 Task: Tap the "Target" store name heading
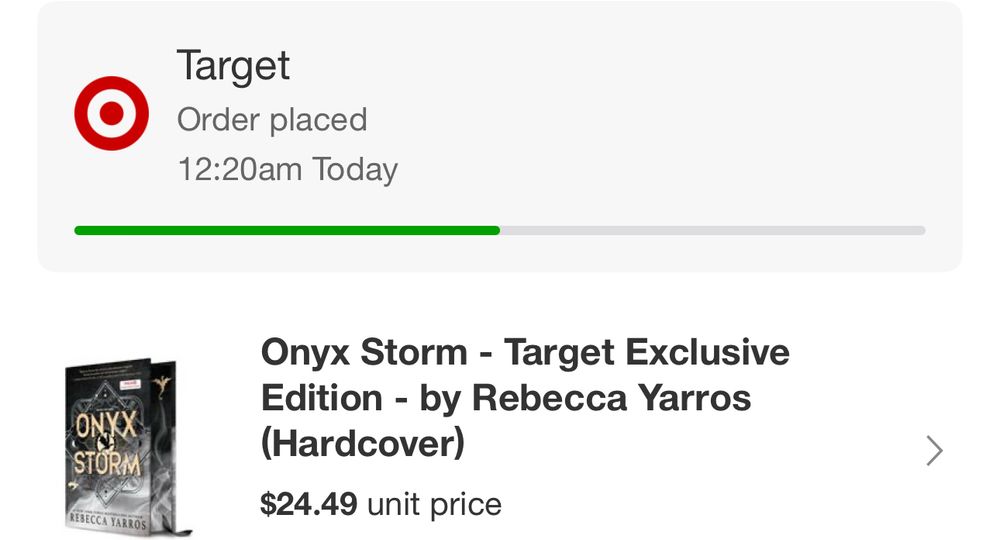233,66
